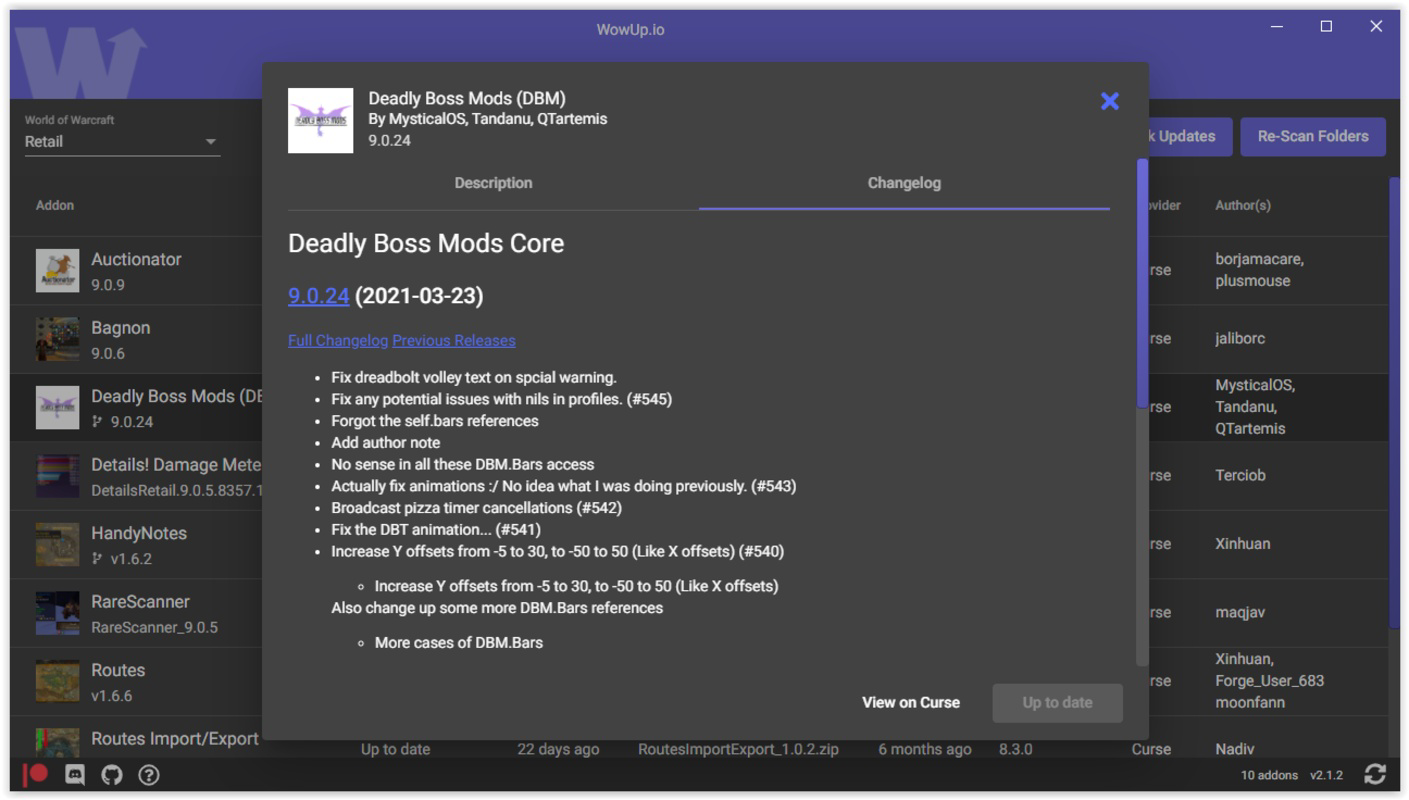The image size is (1409, 800).
Task: Open the 9.0.24 version link
Action: pyautogui.click(x=318, y=296)
